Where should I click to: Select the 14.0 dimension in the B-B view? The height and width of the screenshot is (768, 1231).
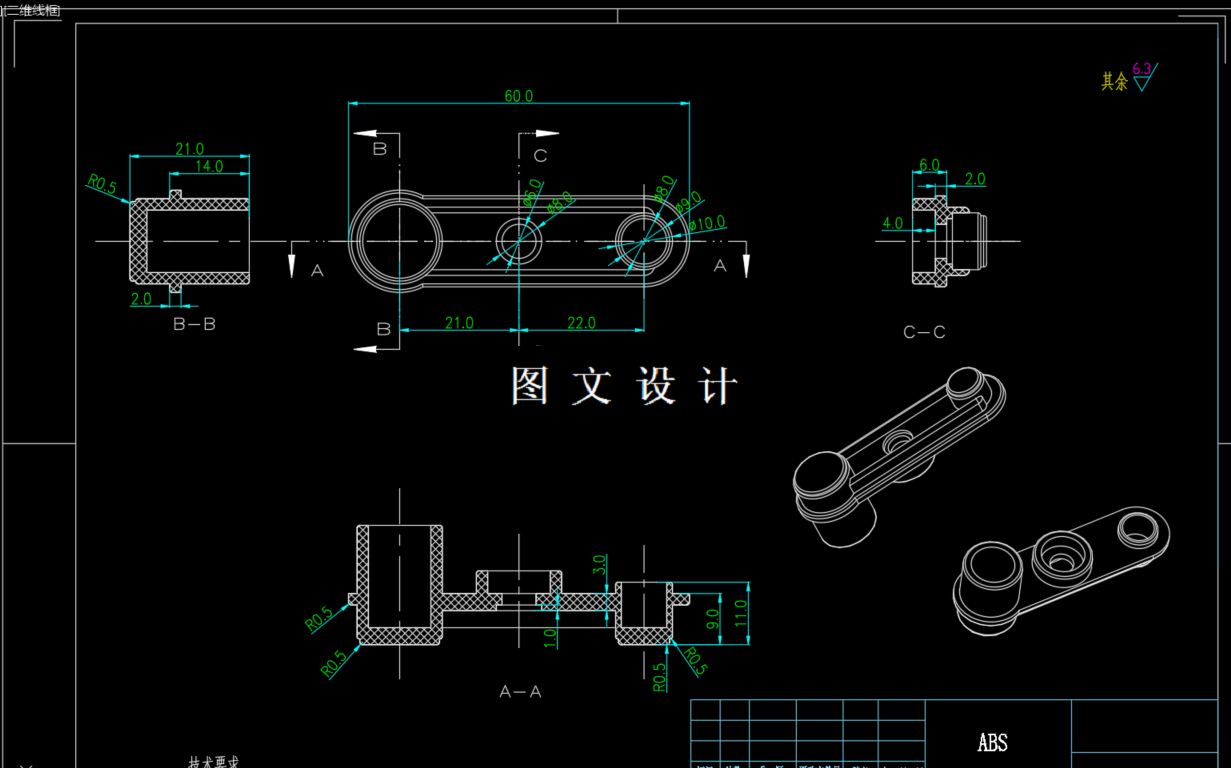coord(209,166)
